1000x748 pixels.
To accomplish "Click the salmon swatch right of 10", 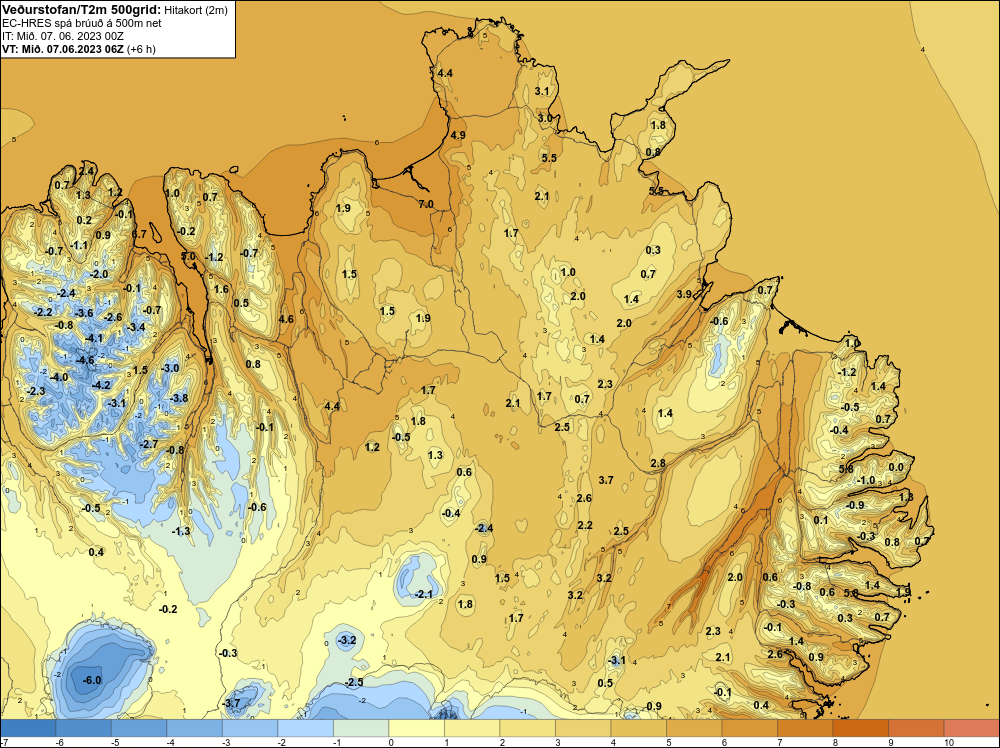I will tap(971, 728).
